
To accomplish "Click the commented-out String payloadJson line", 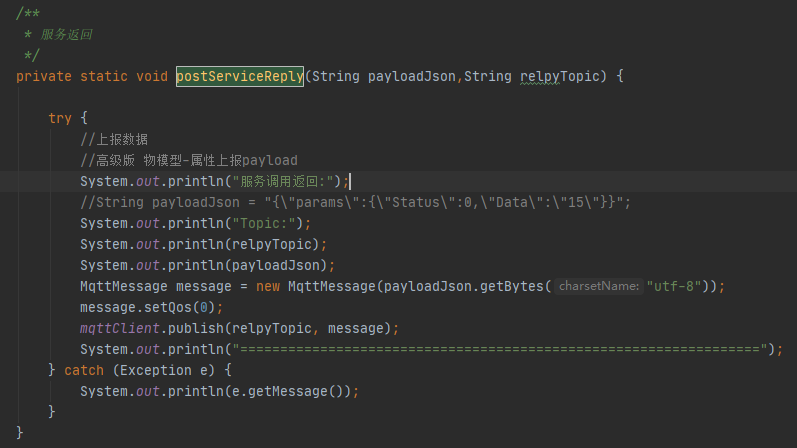I will pyautogui.click(x=355, y=202).
